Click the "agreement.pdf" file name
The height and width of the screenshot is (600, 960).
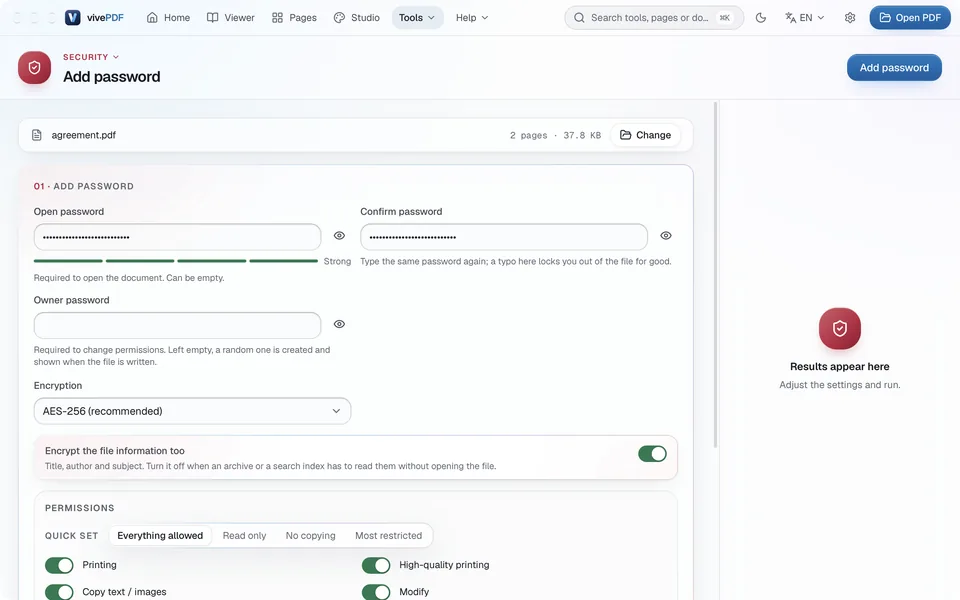[x=83, y=135]
